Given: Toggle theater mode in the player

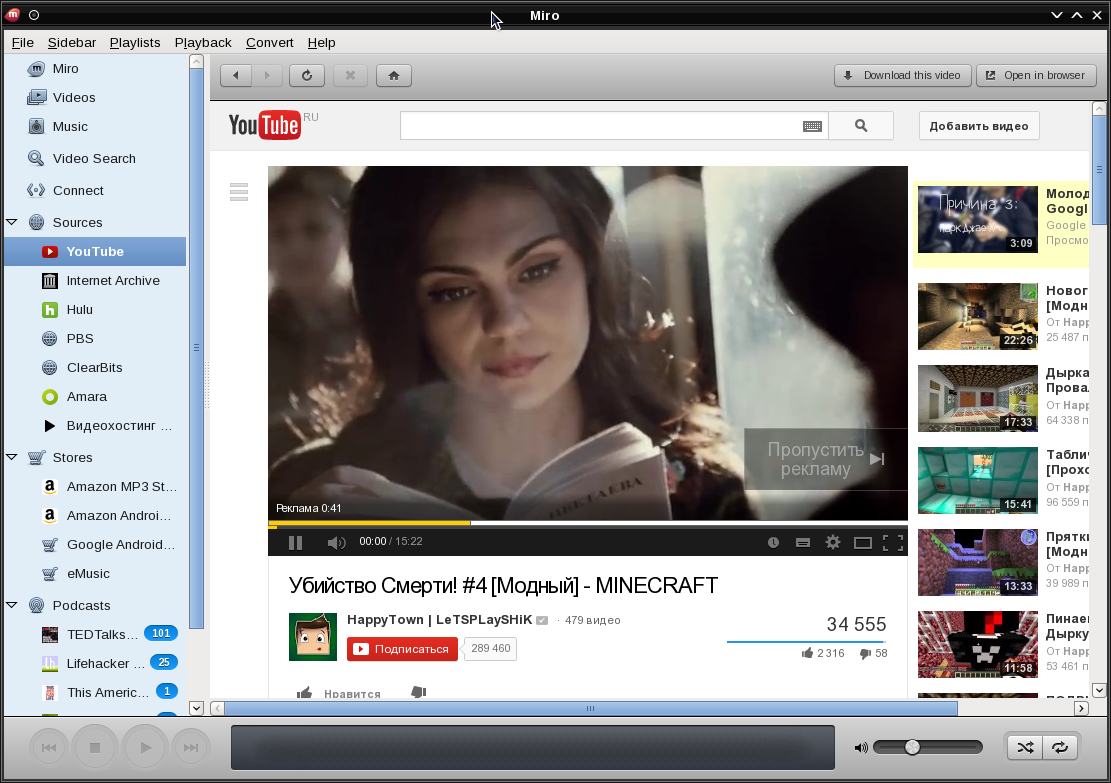Looking at the screenshot, I should point(862,543).
